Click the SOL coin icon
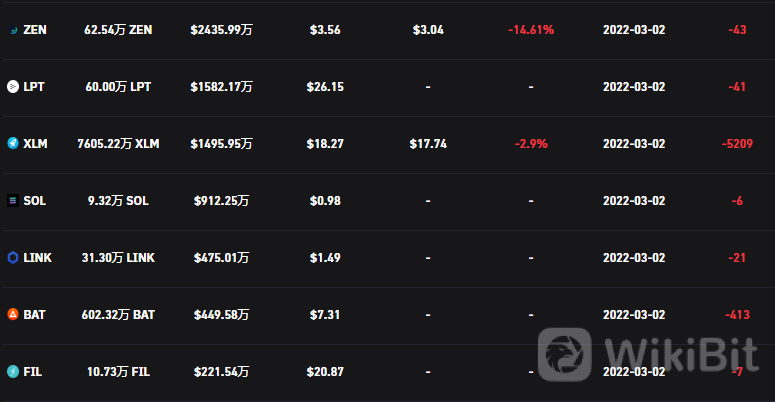 13,201
